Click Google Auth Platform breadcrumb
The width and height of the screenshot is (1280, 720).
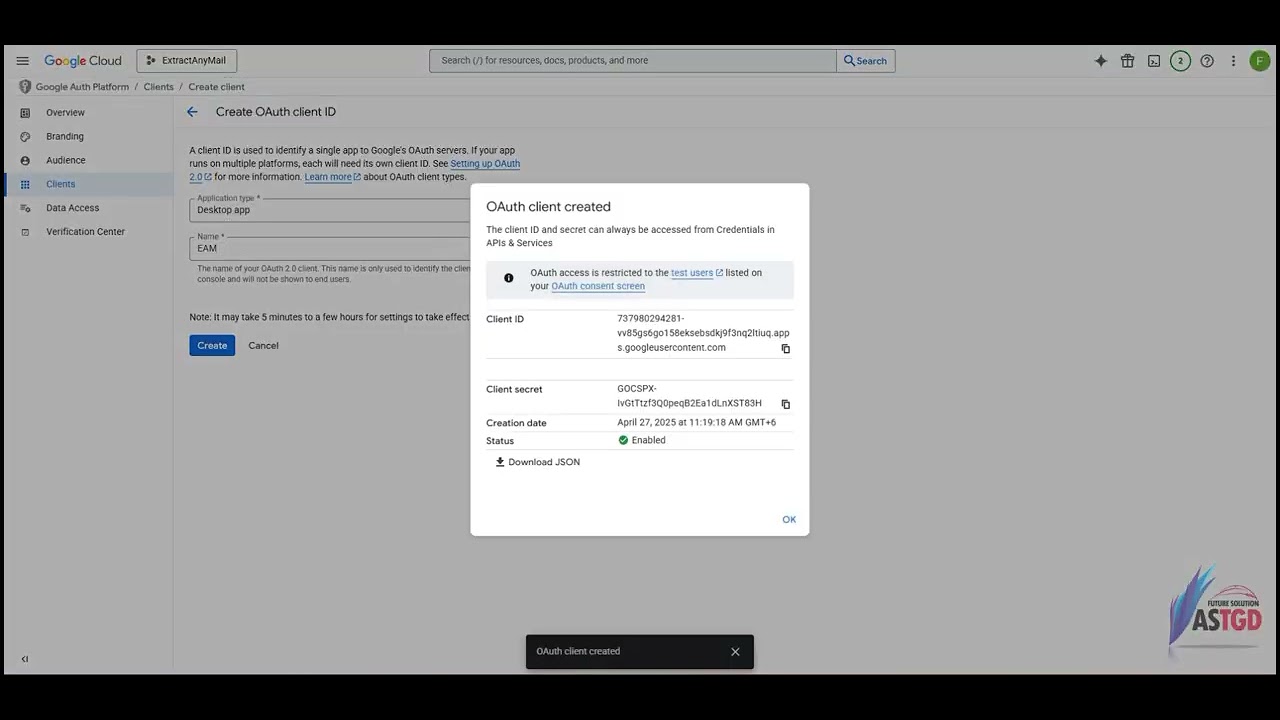[x=82, y=87]
